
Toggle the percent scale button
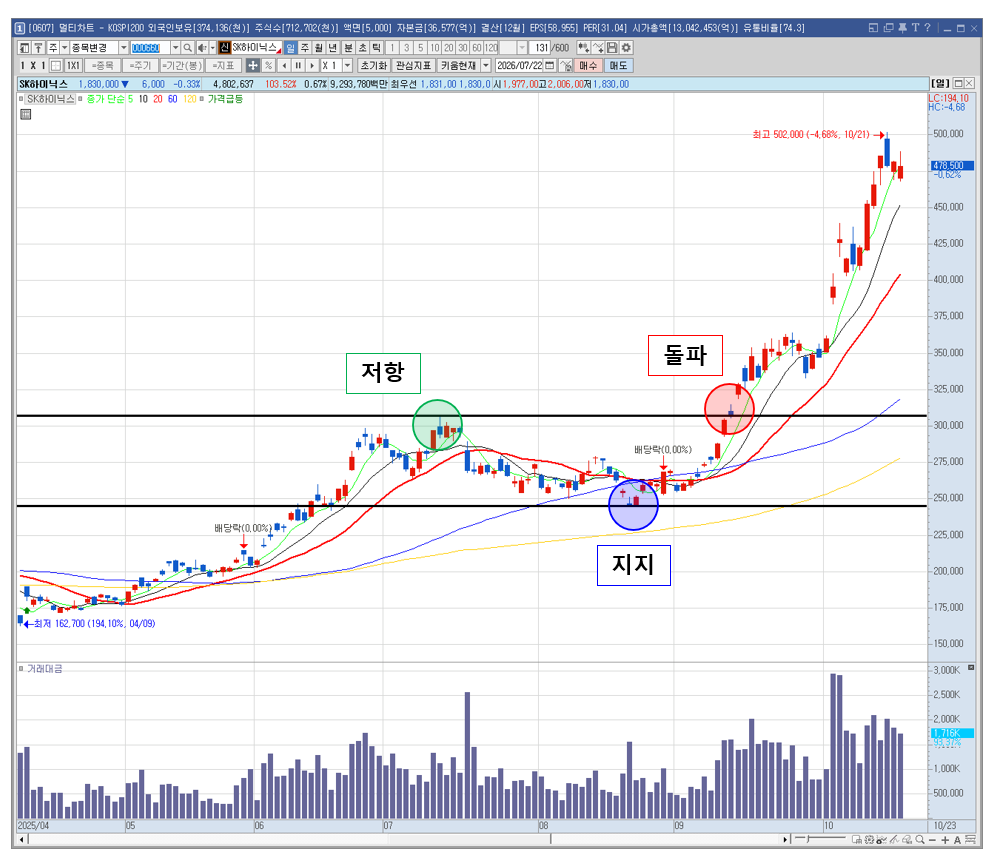pos(269,66)
